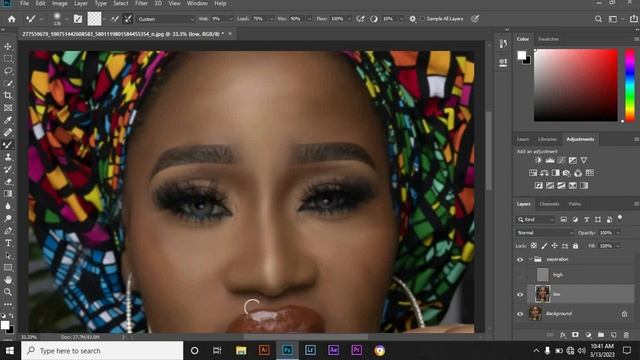Viewport: 640px width, 360px height.
Task: Open brush settings gear icon
Action: (413, 19)
